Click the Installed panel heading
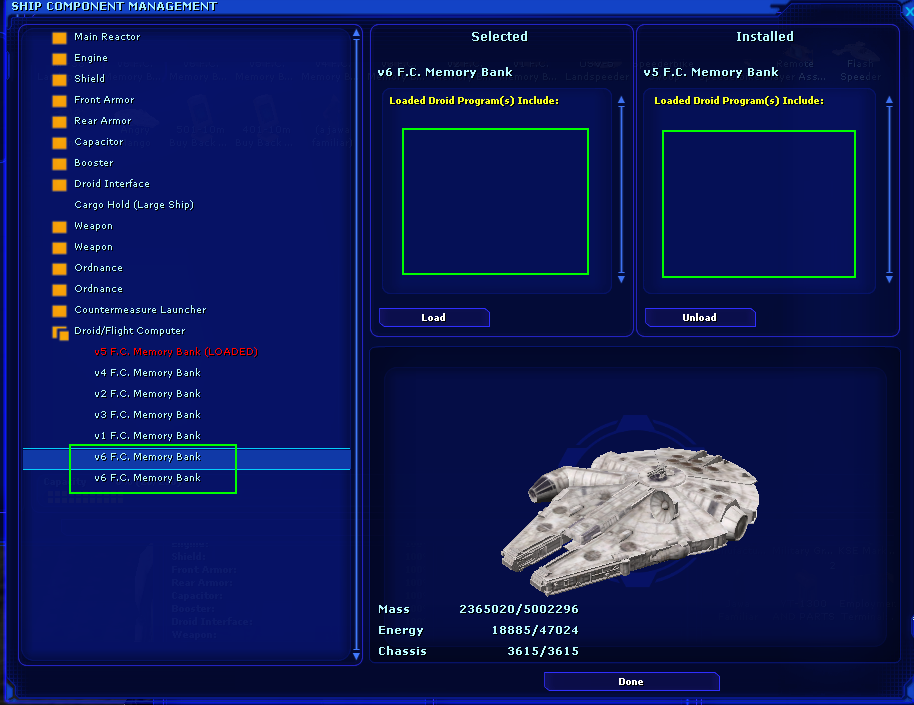Viewport: 914px width, 705px height. (x=765, y=36)
